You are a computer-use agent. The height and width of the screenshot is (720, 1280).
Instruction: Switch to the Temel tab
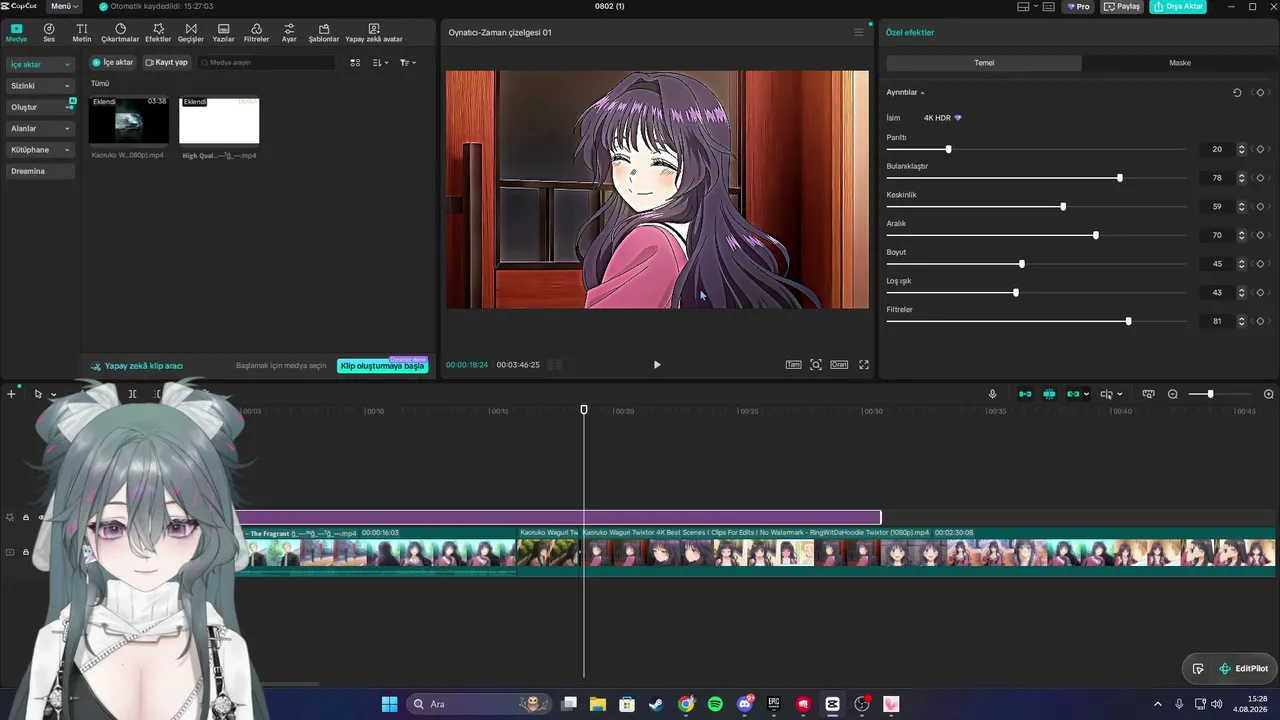tap(984, 63)
